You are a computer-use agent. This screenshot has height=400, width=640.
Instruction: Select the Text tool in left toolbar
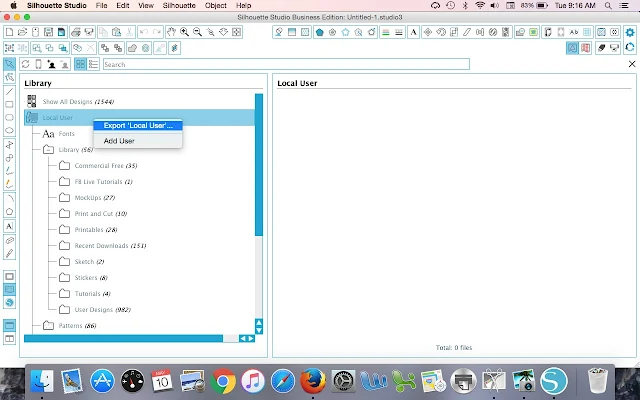pyautogui.click(x=9, y=226)
